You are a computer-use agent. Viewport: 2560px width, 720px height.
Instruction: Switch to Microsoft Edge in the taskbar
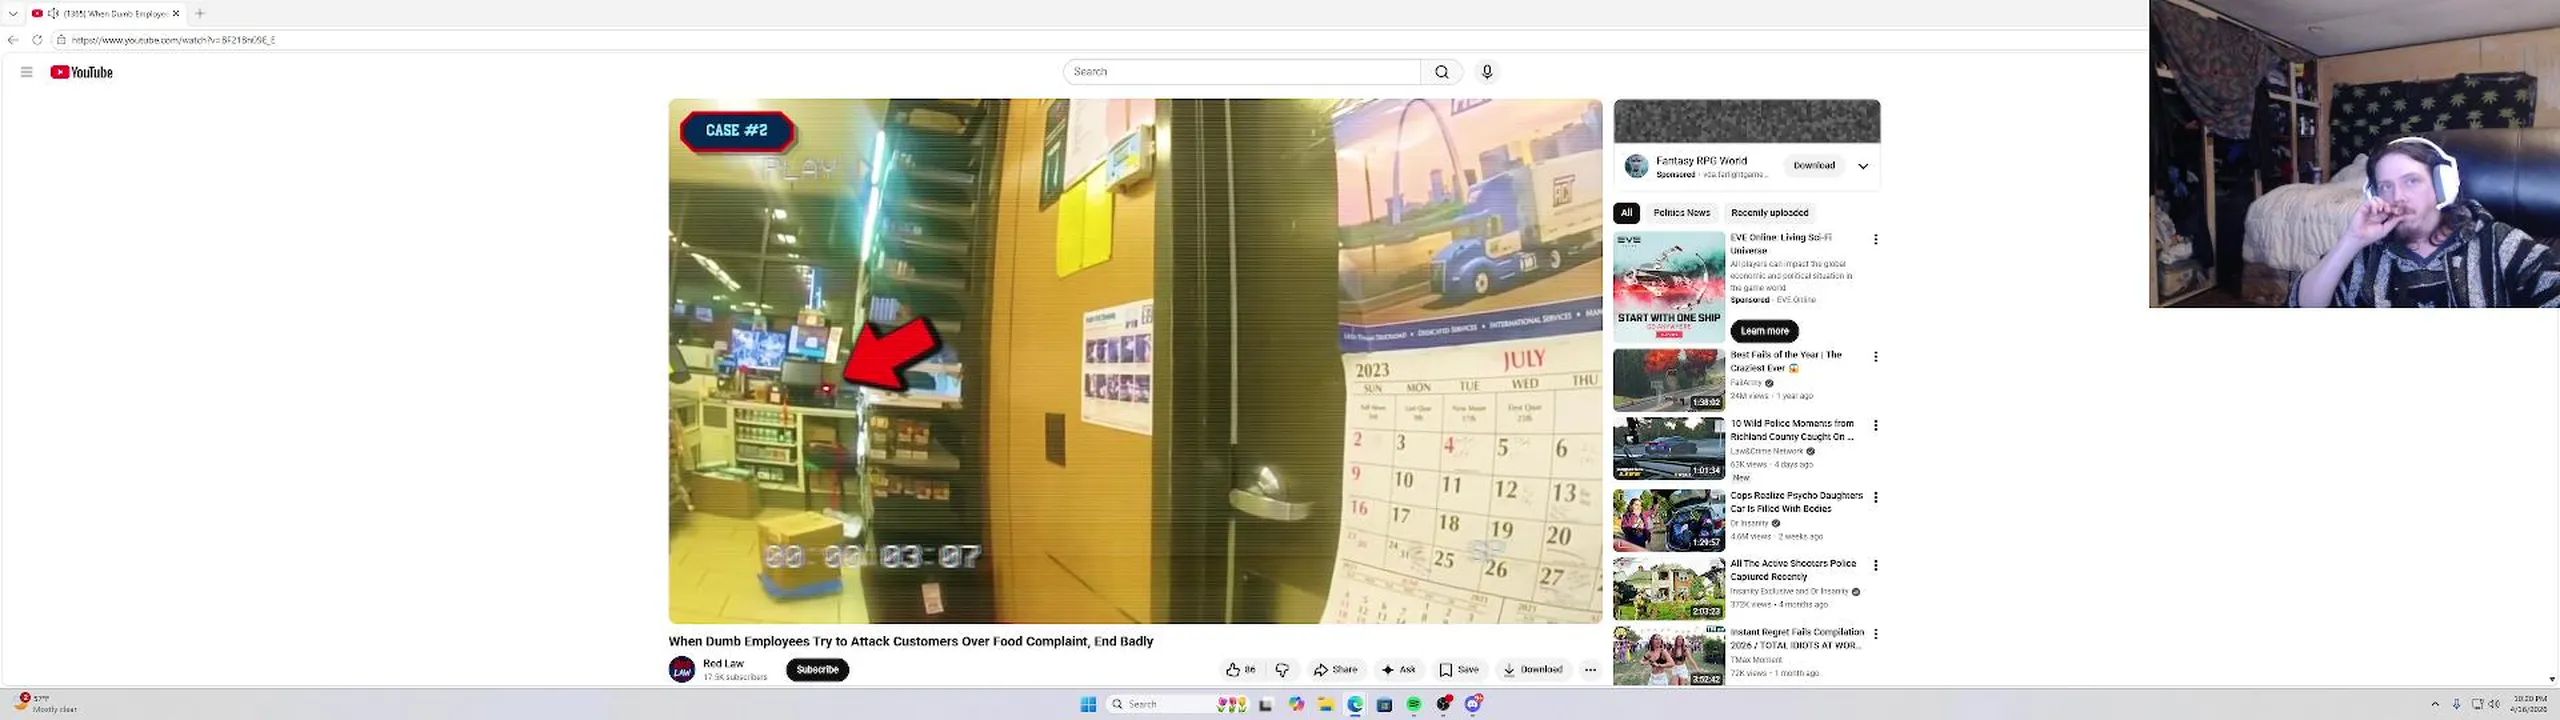(x=1355, y=705)
